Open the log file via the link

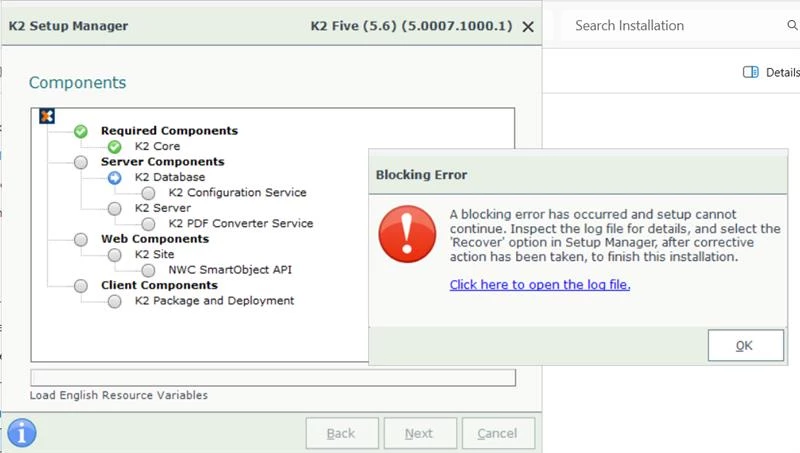coord(540,285)
